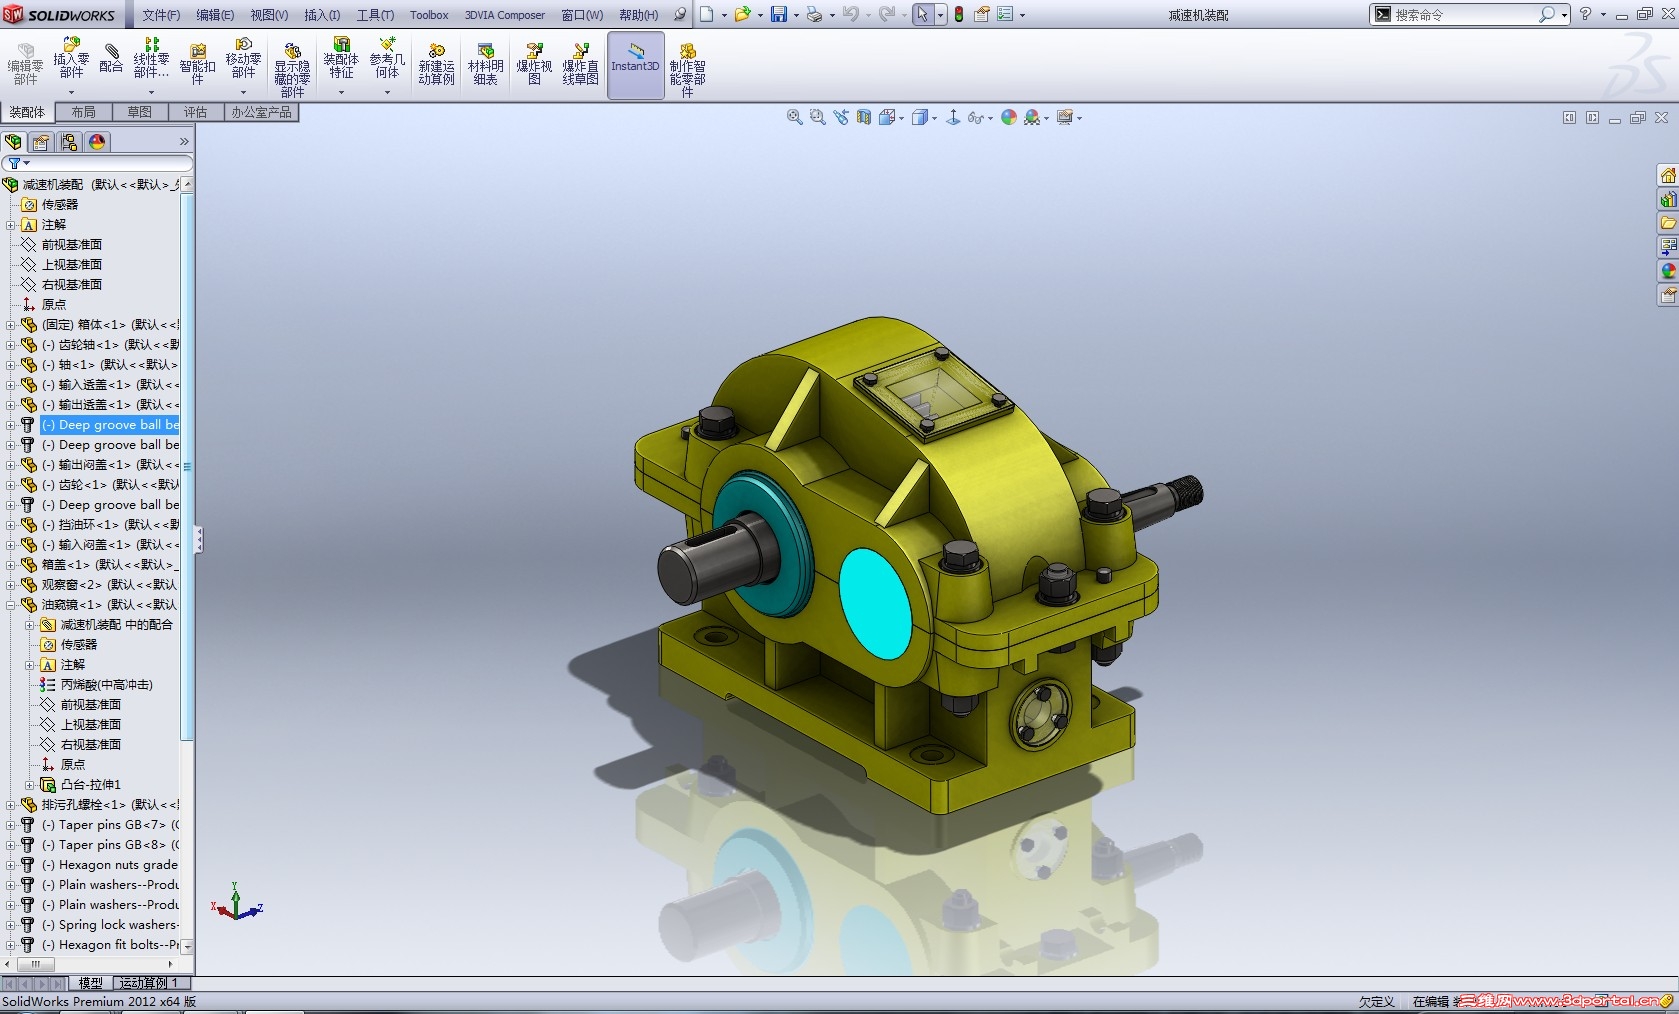Click the Zoom to Fit magnifier icon
Image resolution: width=1679 pixels, height=1014 pixels.
coord(794,117)
